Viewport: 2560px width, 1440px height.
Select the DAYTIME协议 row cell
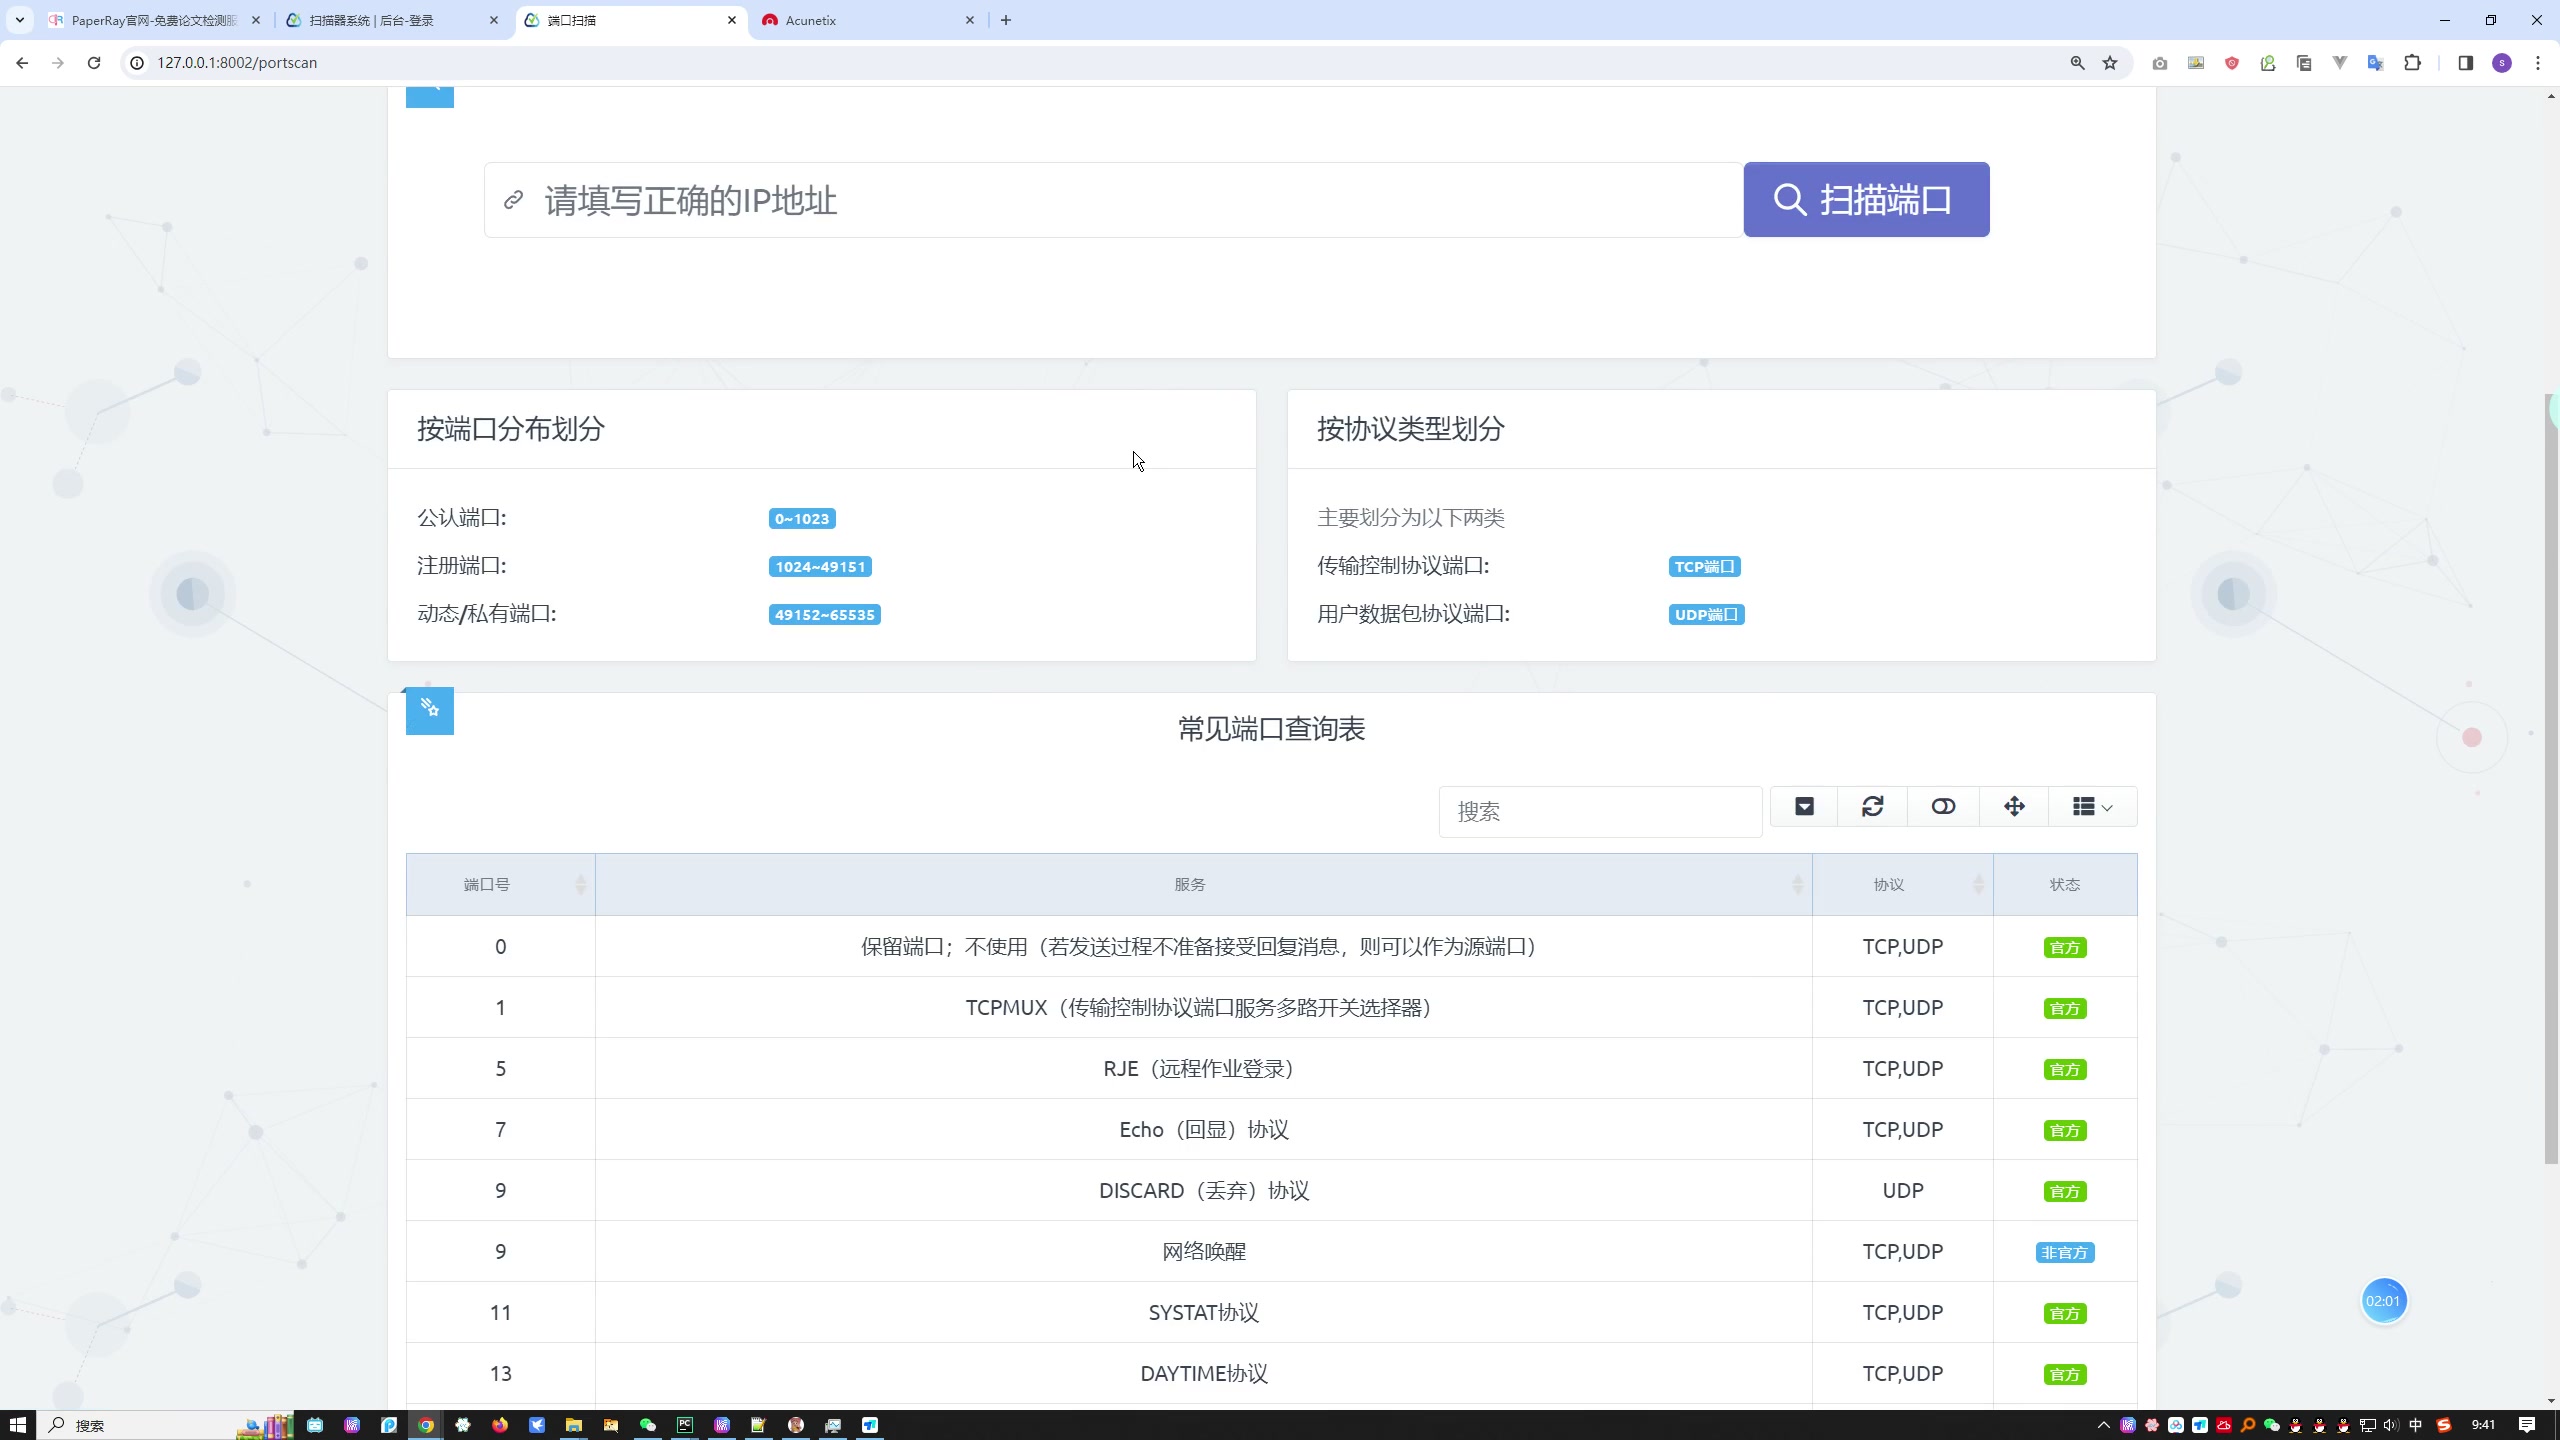pos(1203,1374)
